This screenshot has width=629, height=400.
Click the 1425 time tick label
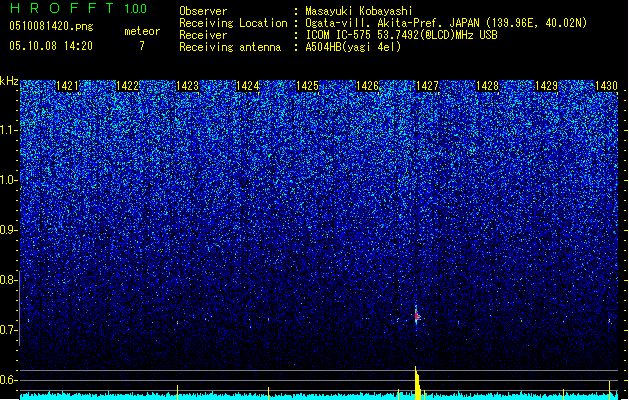307,86
